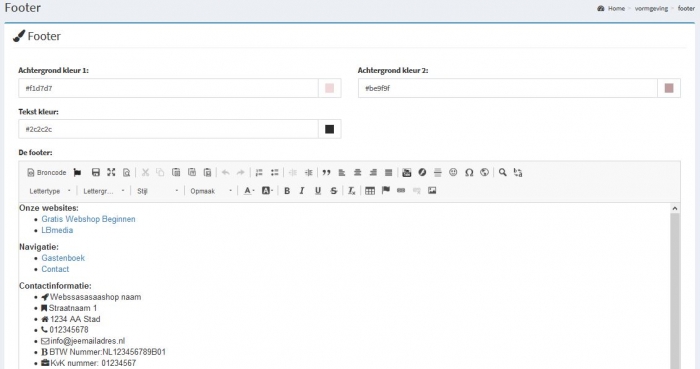Image resolution: width=700 pixels, height=369 pixels.
Task: Click the Copy icon
Action: [x=160, y=172]
